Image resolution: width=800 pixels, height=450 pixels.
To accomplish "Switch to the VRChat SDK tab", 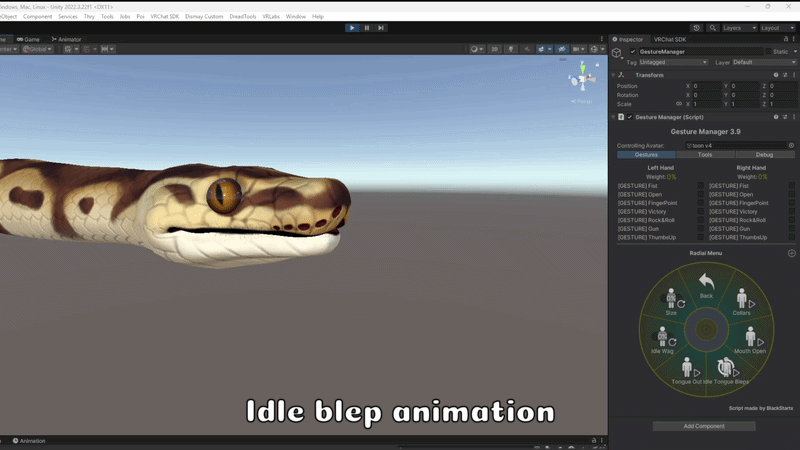I will (670, 39).
